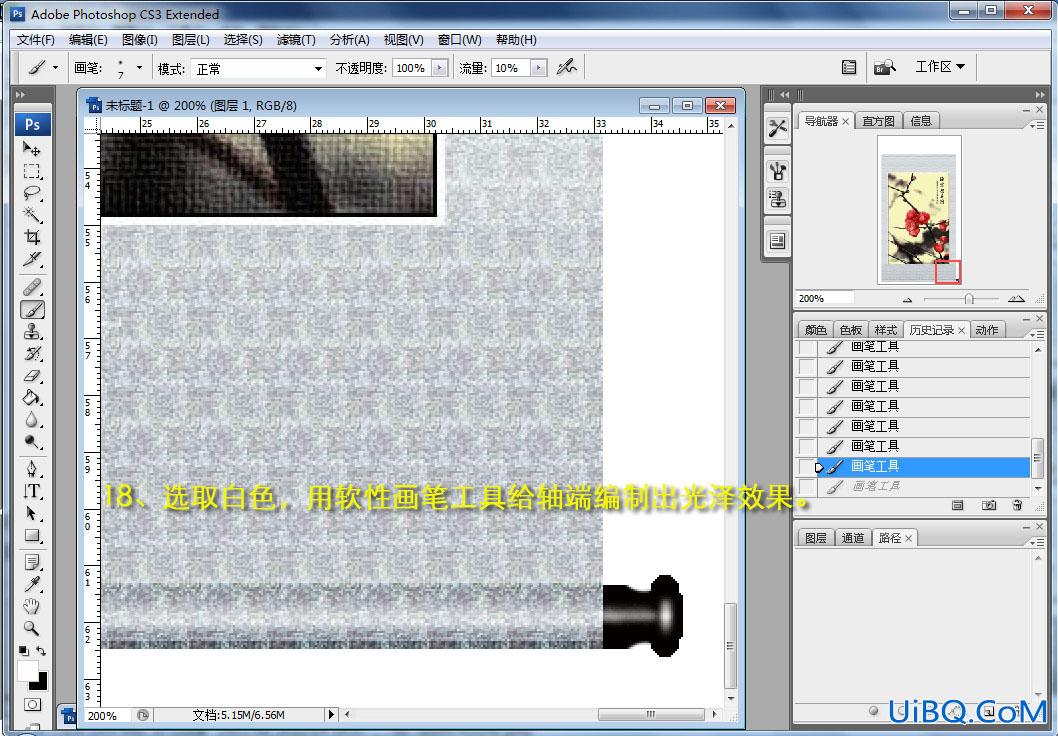Select the Type tool
The image size is (1058, 736).
[x=32, y=491]
